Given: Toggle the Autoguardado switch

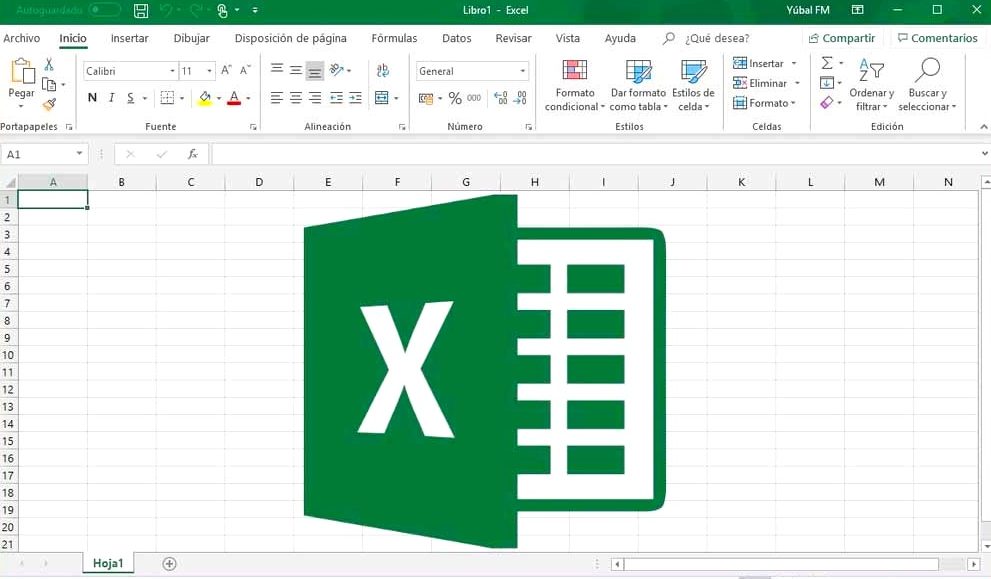Looking at the screenshot, I should click(104, 10).
